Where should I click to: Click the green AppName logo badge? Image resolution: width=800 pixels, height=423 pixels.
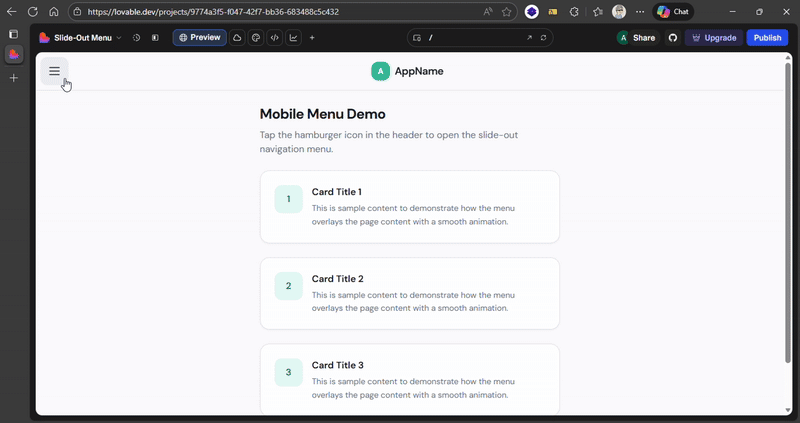pos(380,71)
